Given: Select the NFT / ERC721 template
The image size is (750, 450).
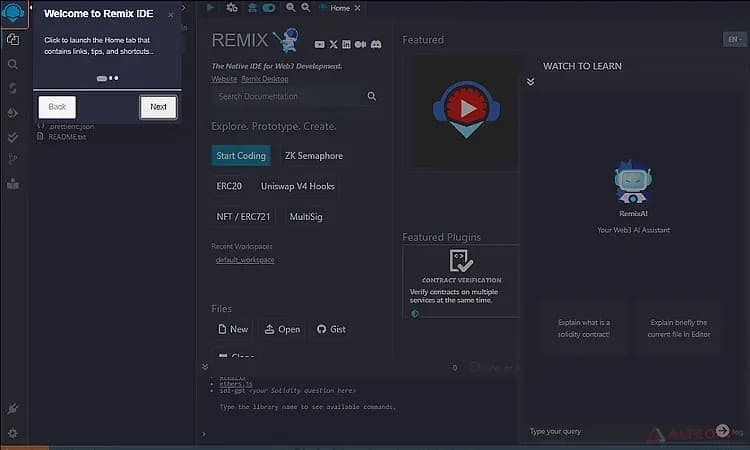Looking at the screenshot, I should [x=243, y=217].
